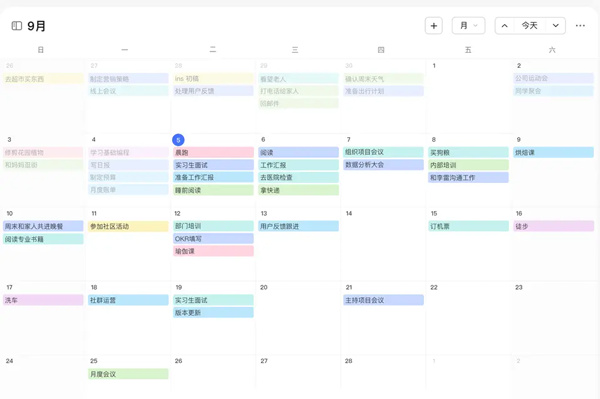600x399 pixels.
Task: Go to previous month with up chevron
Action: point(505,26)
